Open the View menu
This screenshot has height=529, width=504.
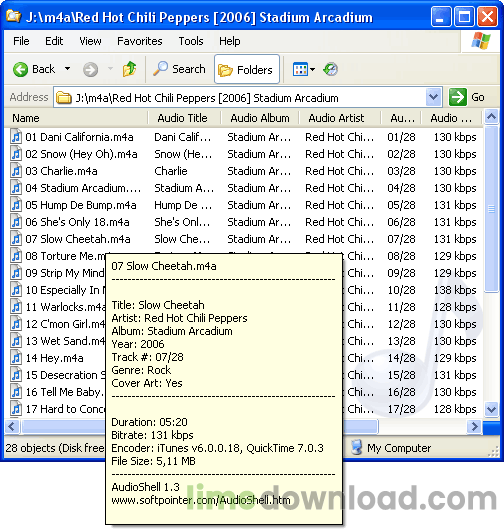tap(90, 41)
